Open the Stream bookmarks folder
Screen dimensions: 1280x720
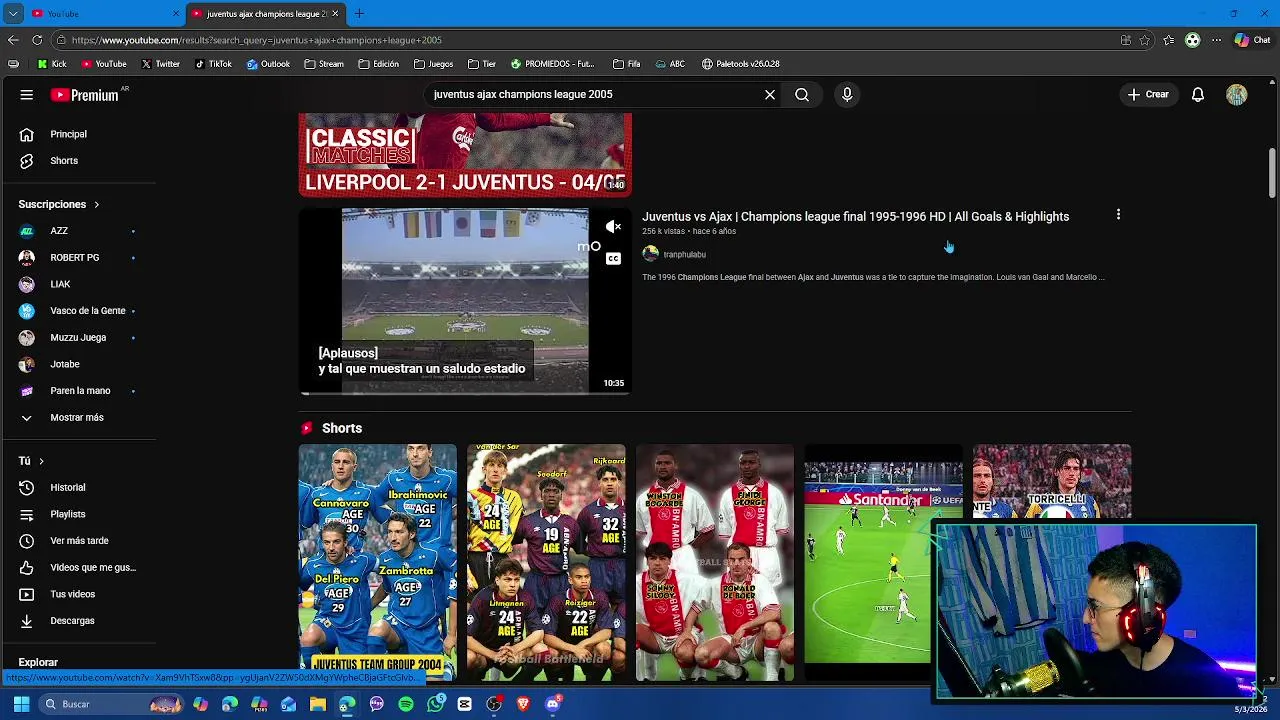pyautogui.click(x=324, y=64)
